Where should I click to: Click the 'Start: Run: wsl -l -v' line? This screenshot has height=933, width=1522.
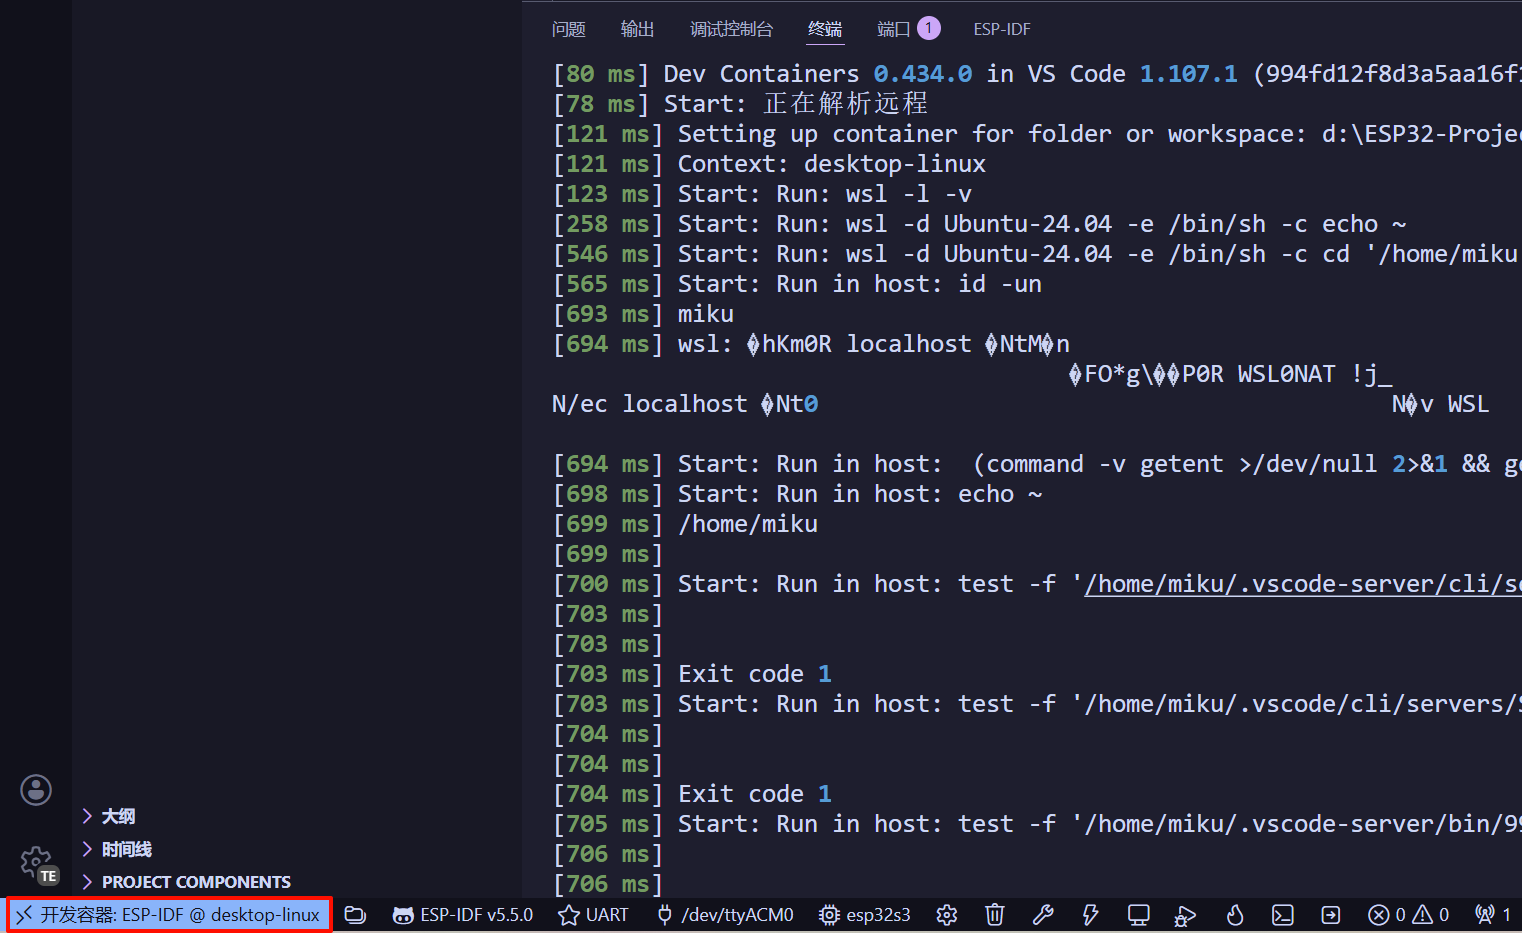pyautogui.click(x=825, y=194)
